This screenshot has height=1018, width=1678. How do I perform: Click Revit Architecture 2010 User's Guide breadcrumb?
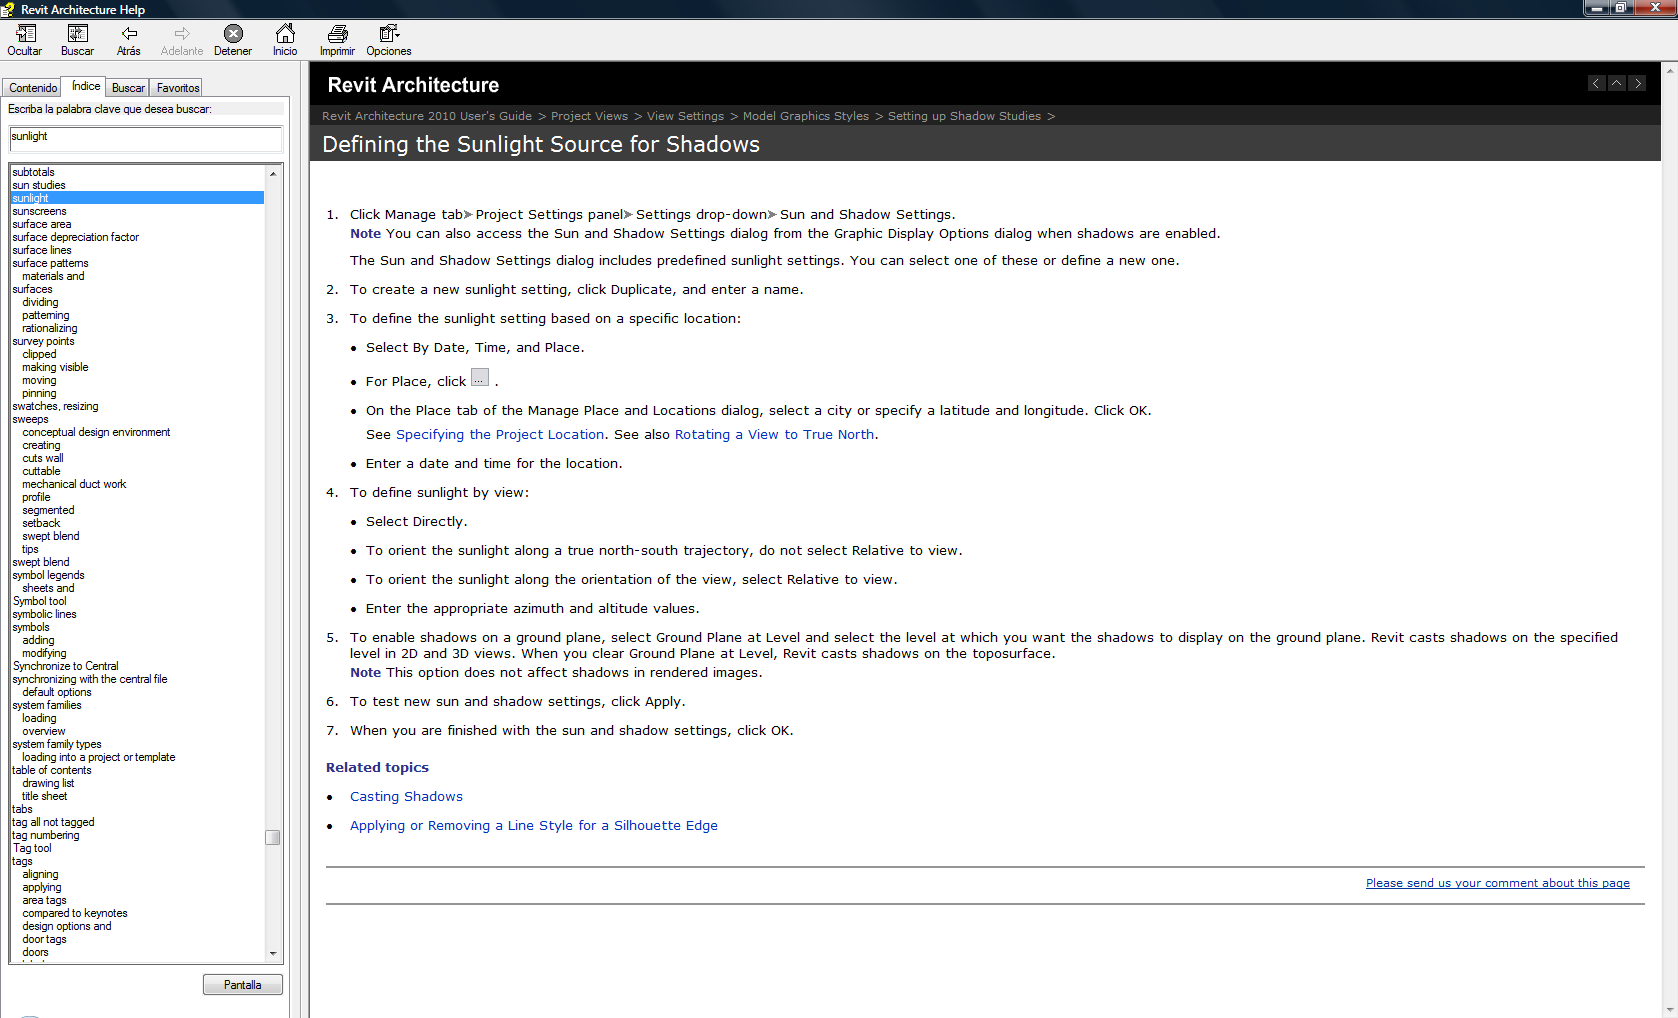point(427,116)
